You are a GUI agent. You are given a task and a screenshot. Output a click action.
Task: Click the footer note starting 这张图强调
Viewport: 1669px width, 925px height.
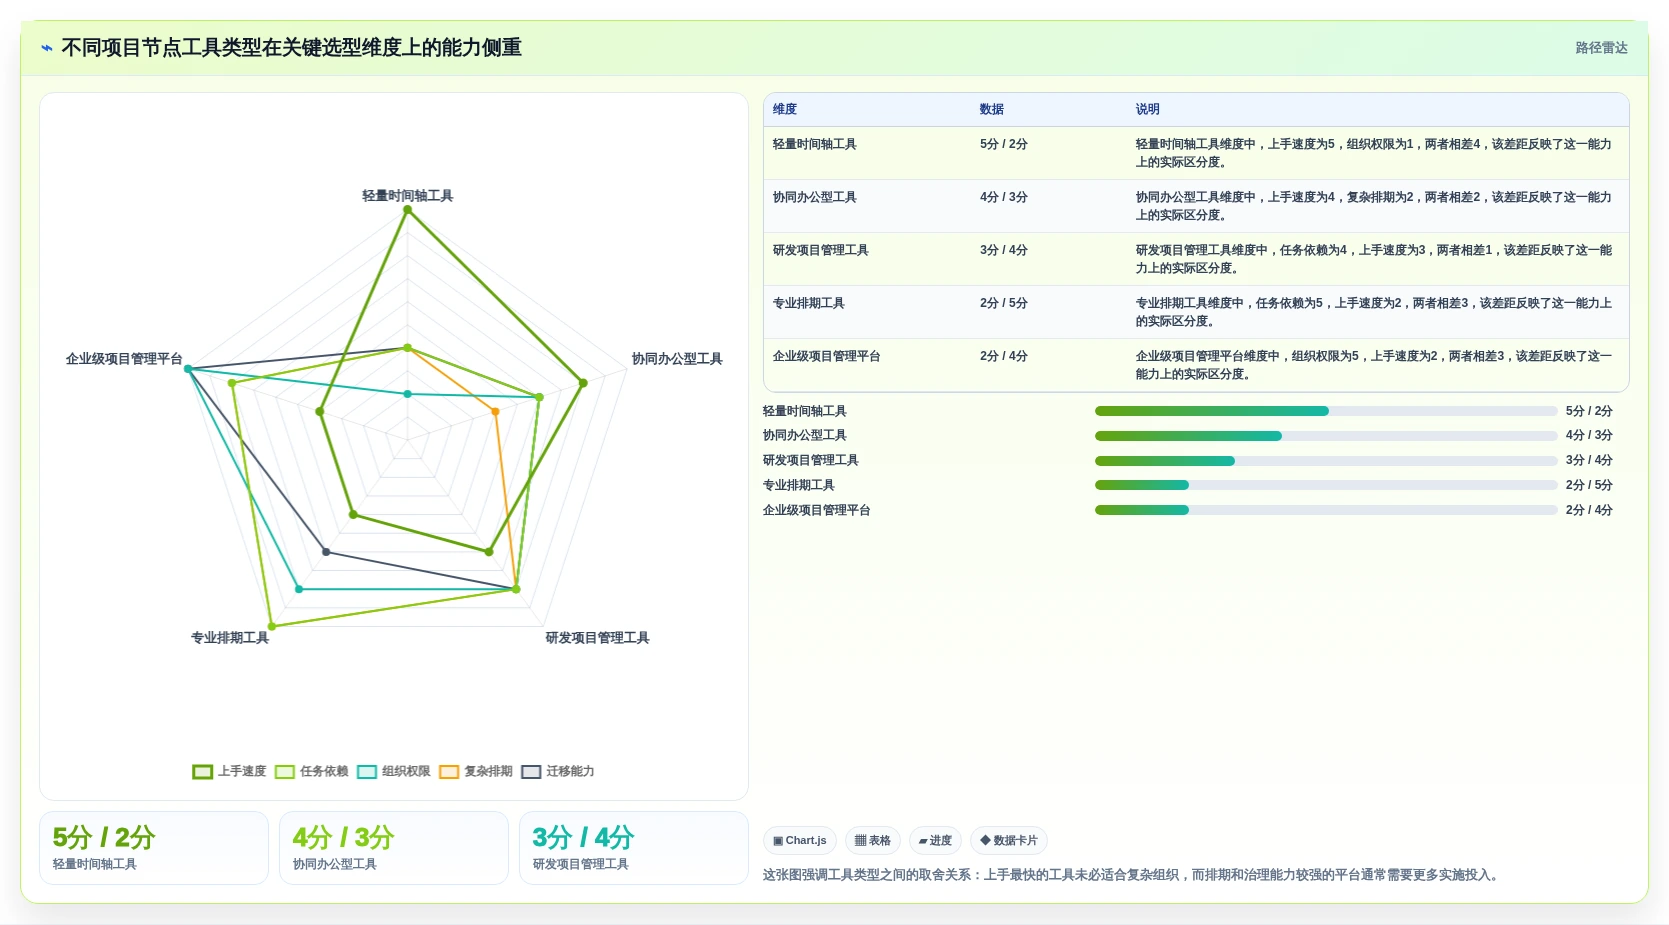[x=1132, y=875]
